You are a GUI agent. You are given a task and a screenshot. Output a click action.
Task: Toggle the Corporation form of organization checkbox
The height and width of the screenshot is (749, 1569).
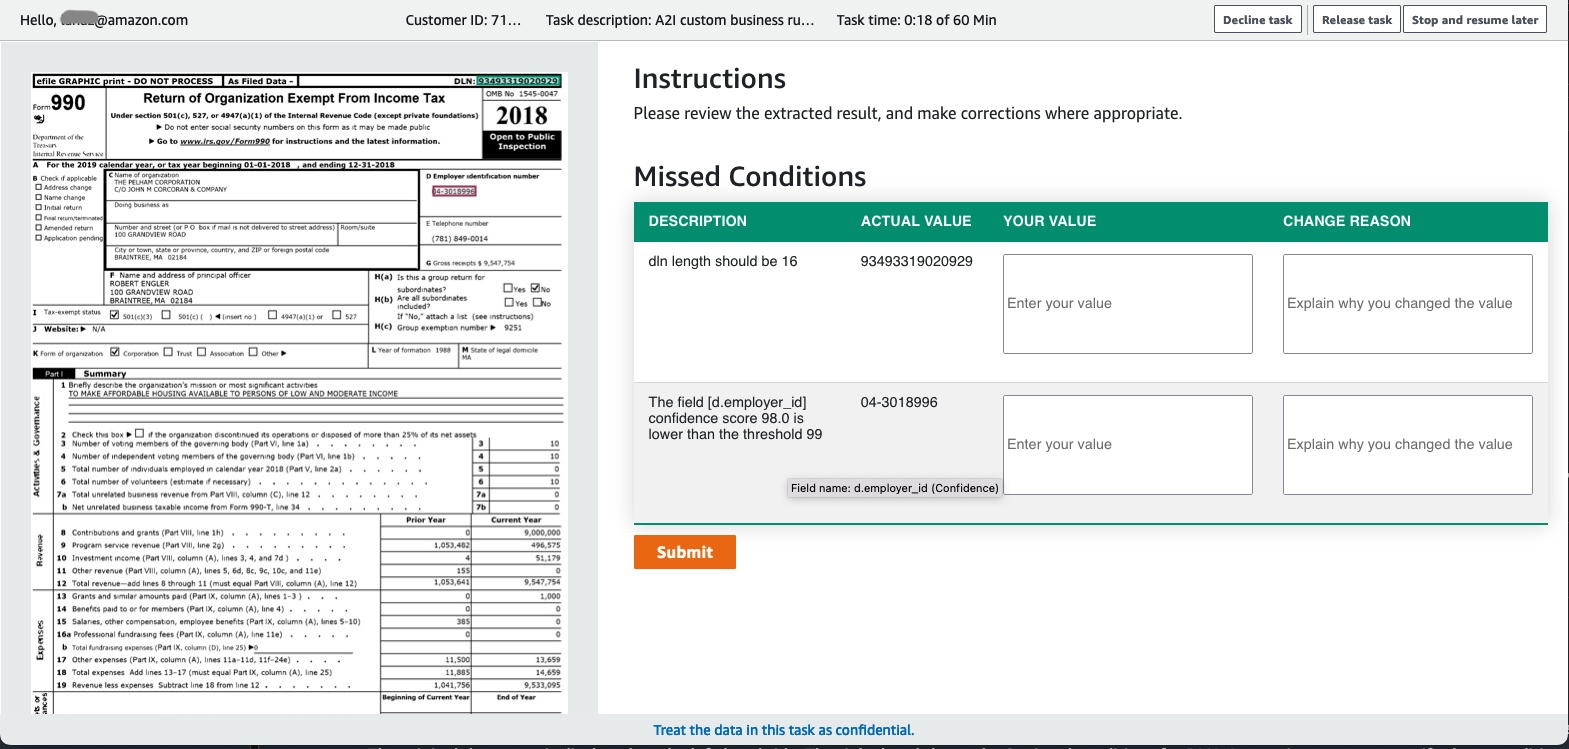[x=115, y=352]
